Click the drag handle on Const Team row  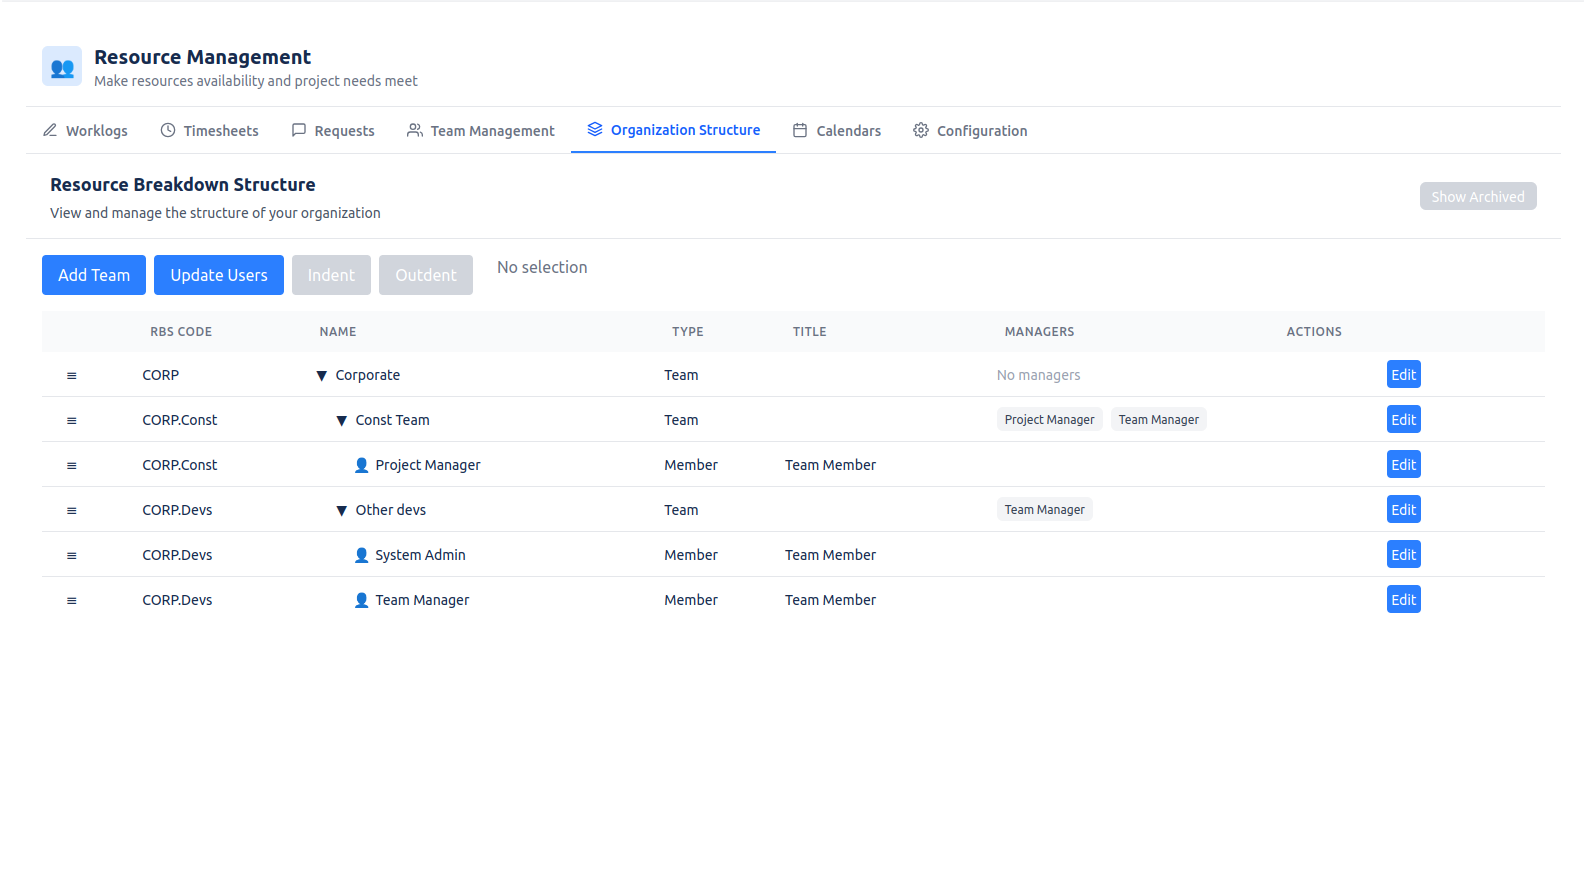[72, 421]
